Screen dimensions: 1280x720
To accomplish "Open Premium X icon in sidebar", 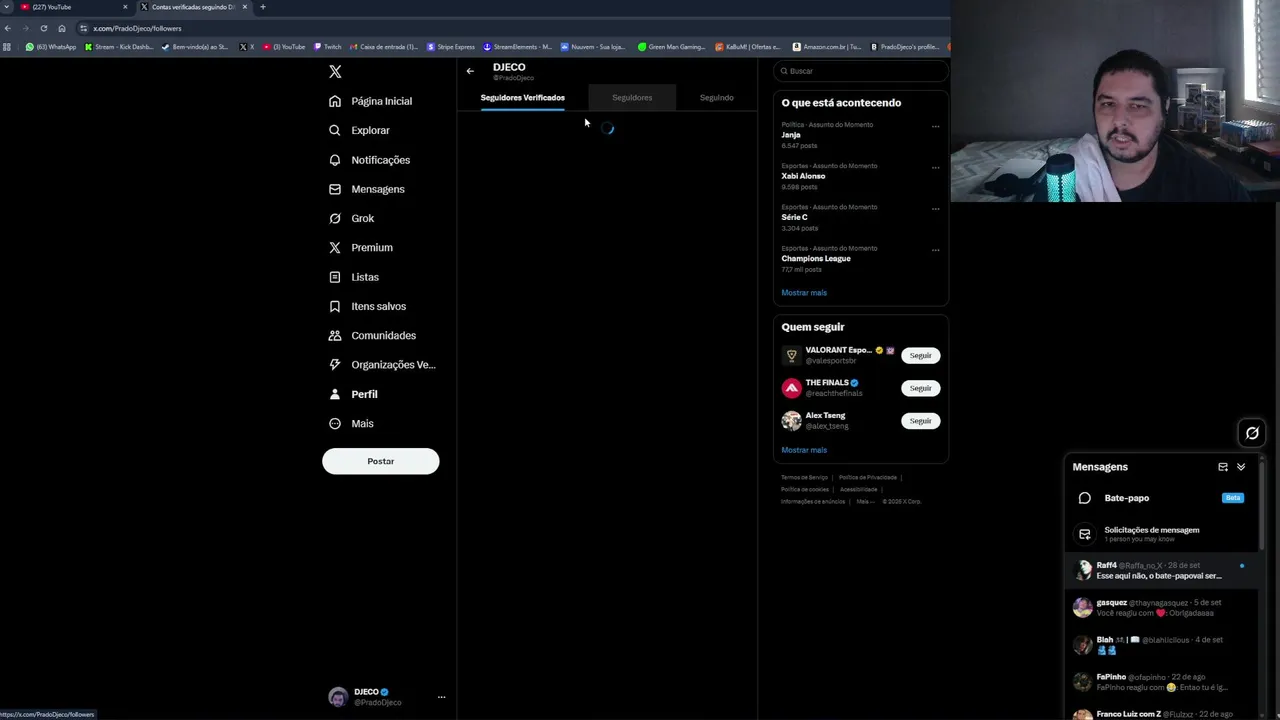I will pos(335,247).
